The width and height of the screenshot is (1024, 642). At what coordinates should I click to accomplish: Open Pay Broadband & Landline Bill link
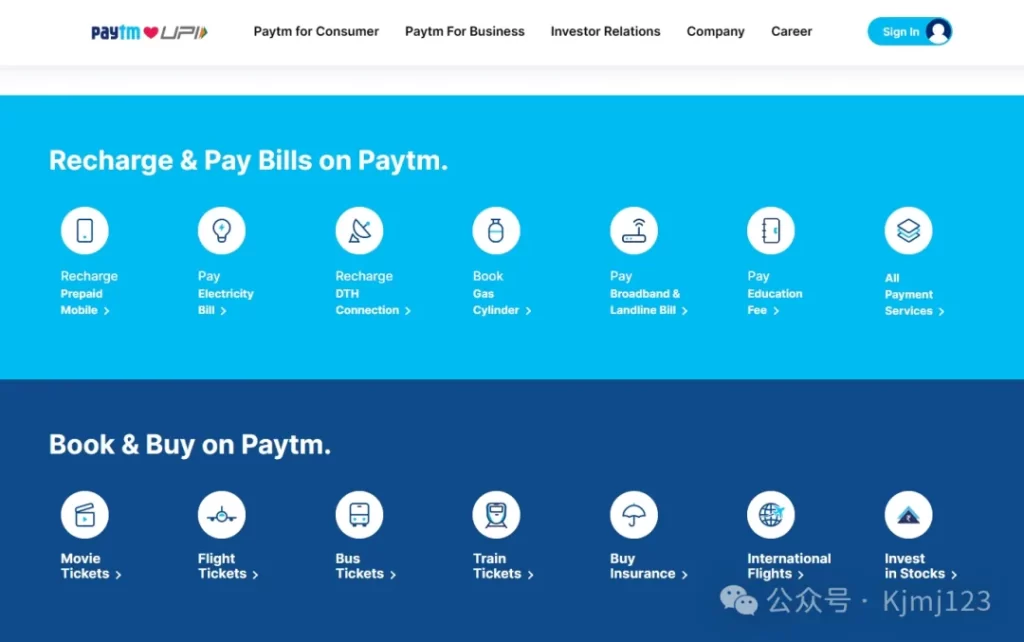coord(649,293)
